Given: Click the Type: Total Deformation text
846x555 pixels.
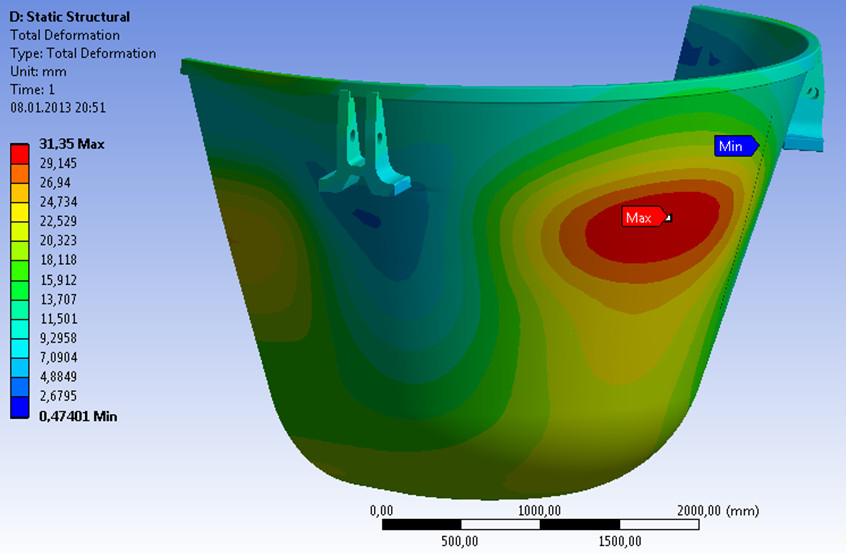Looking at the screenshot, I should [83, 53].
